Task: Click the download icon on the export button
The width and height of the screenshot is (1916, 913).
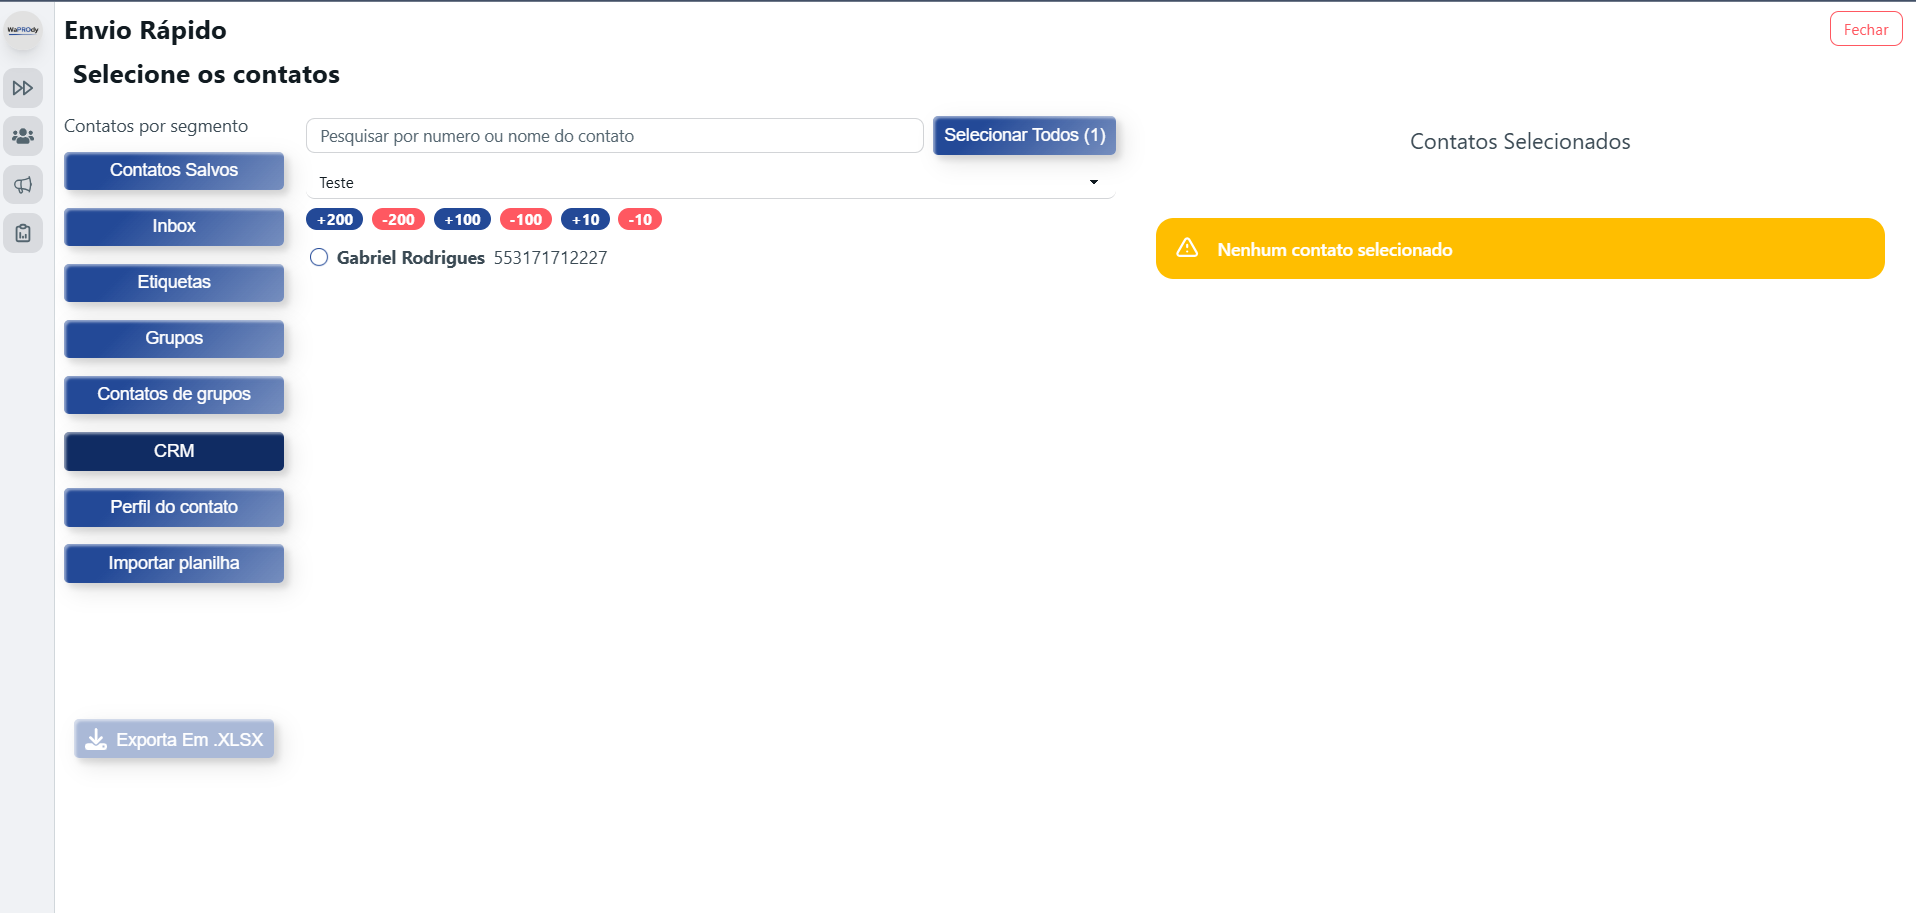Action: click(96, 739)
